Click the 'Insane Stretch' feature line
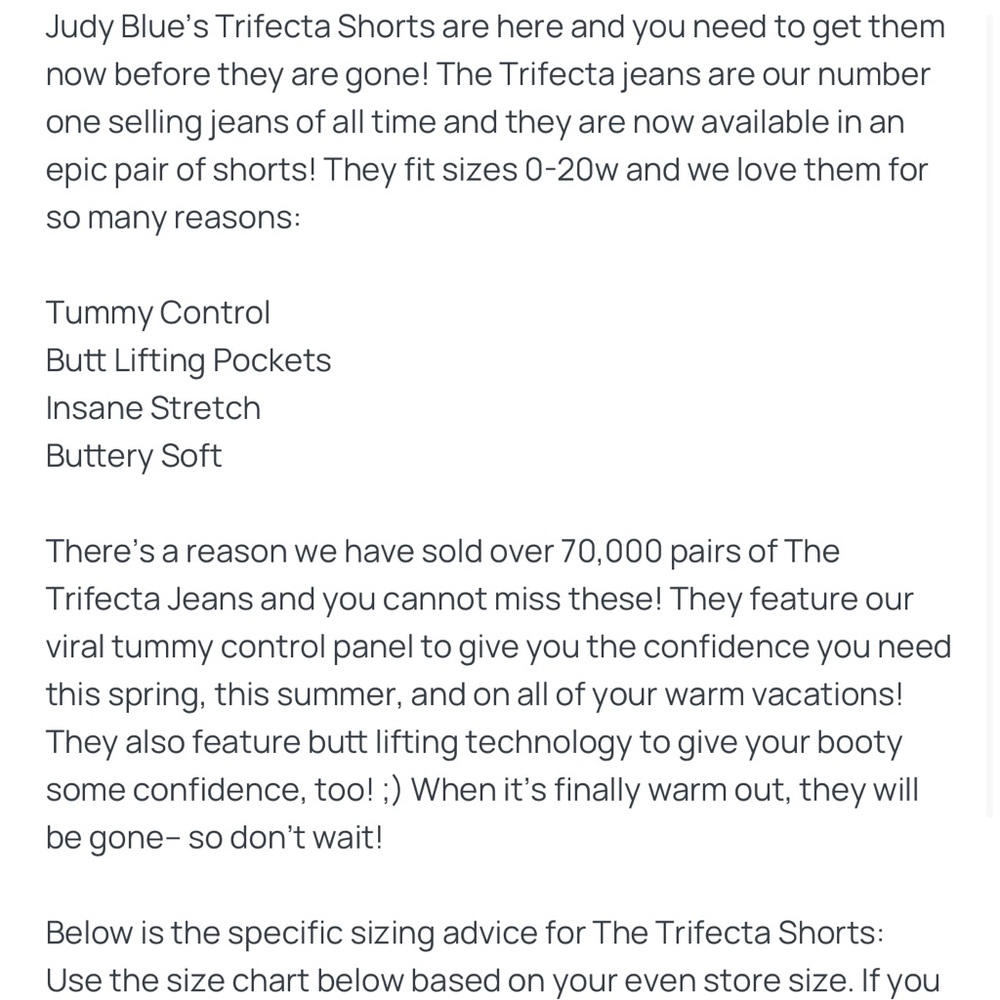This screenshot has width=1000, height=1000. coord(153,408)
